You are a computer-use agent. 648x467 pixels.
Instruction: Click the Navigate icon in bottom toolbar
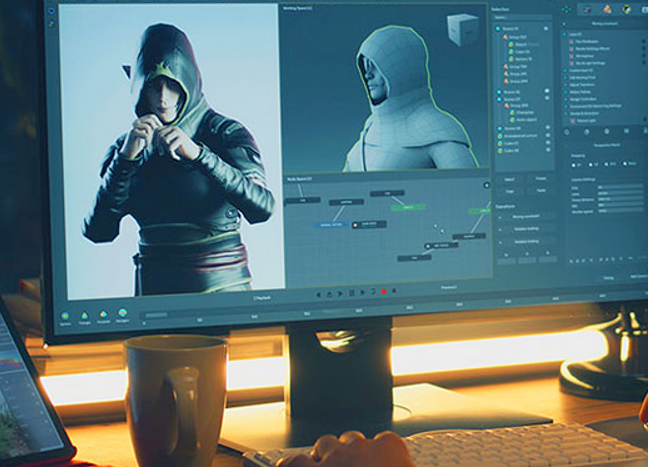point(121,314)
